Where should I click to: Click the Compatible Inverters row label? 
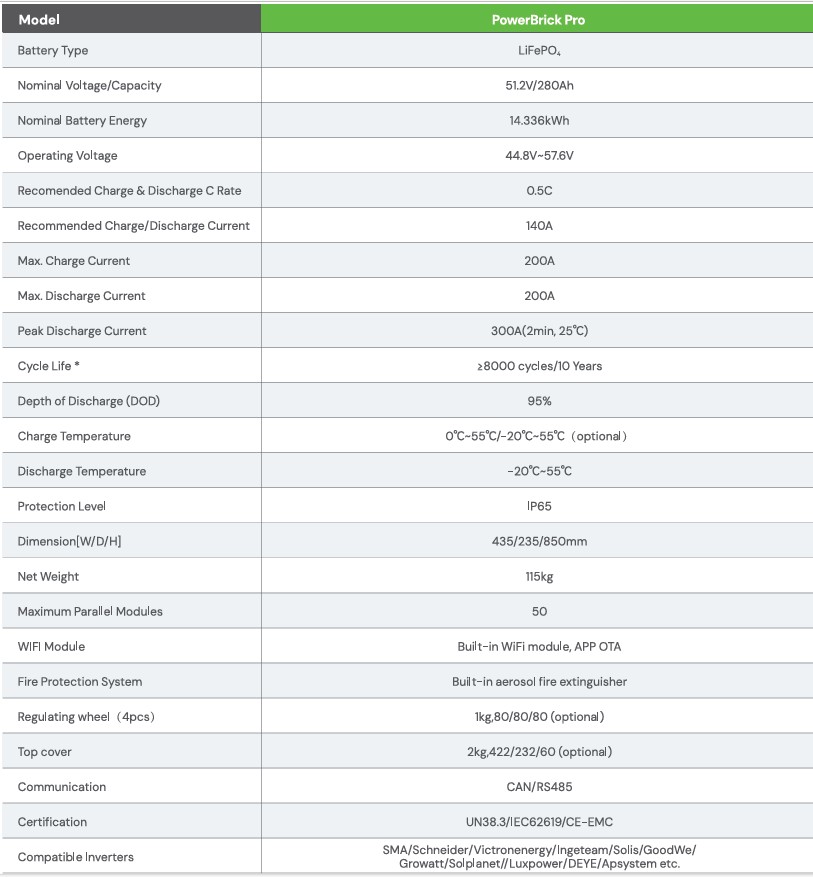(75, 857)
